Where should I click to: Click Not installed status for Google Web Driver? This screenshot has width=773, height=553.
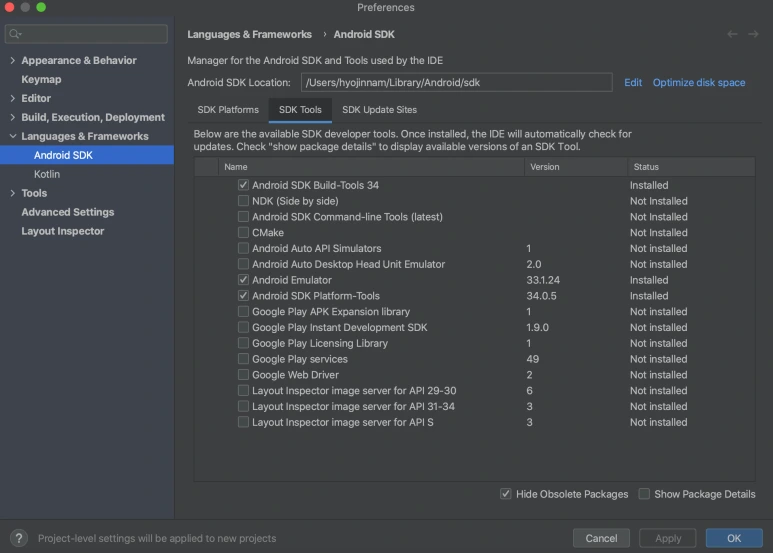point(658,375)
